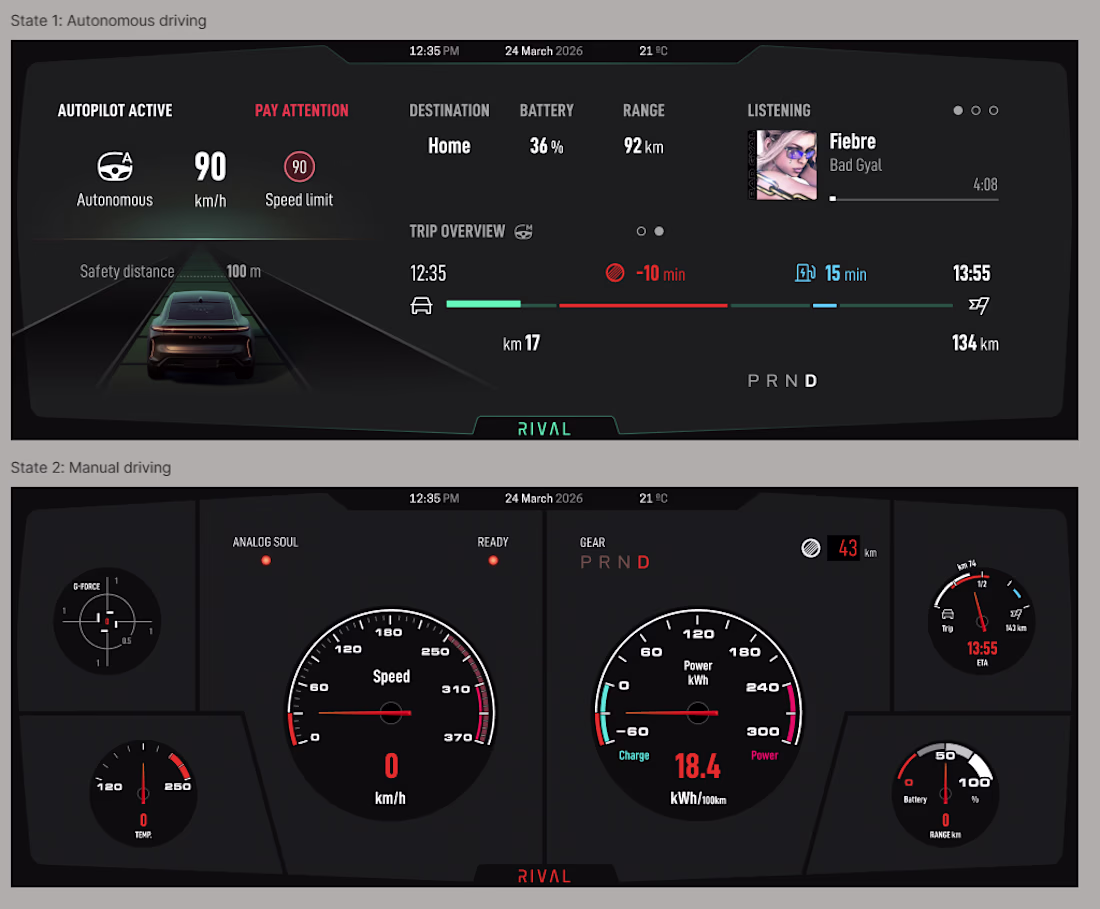The width and height of the screenshot is (1100, 909).
Task: Tap the 13:55 arrival time in trip overview
Action: click(972, 273)
